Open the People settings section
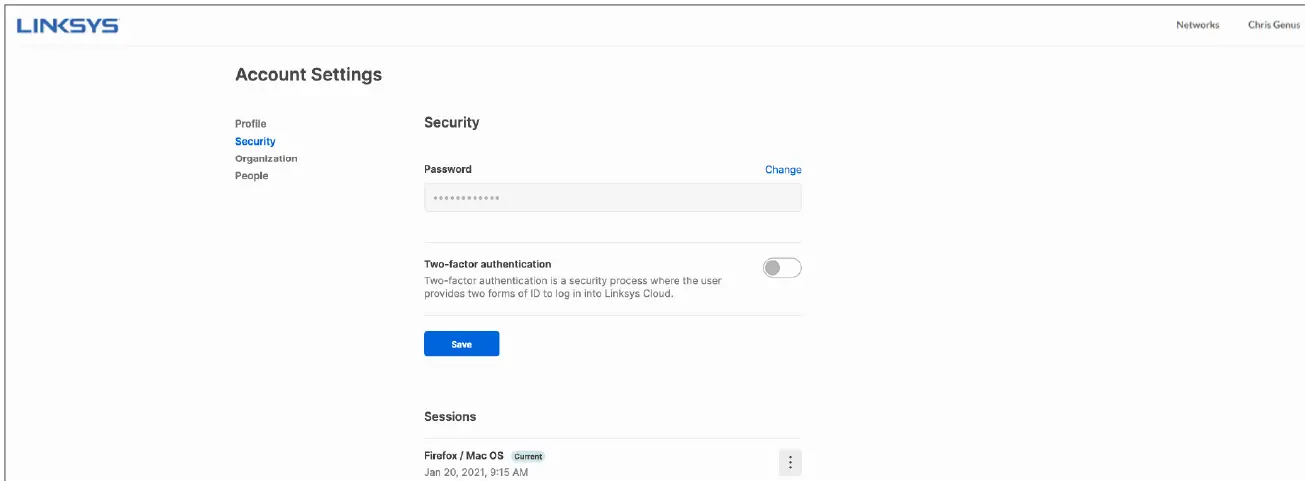Screen dimensions: 1305x481 [252, 176]
